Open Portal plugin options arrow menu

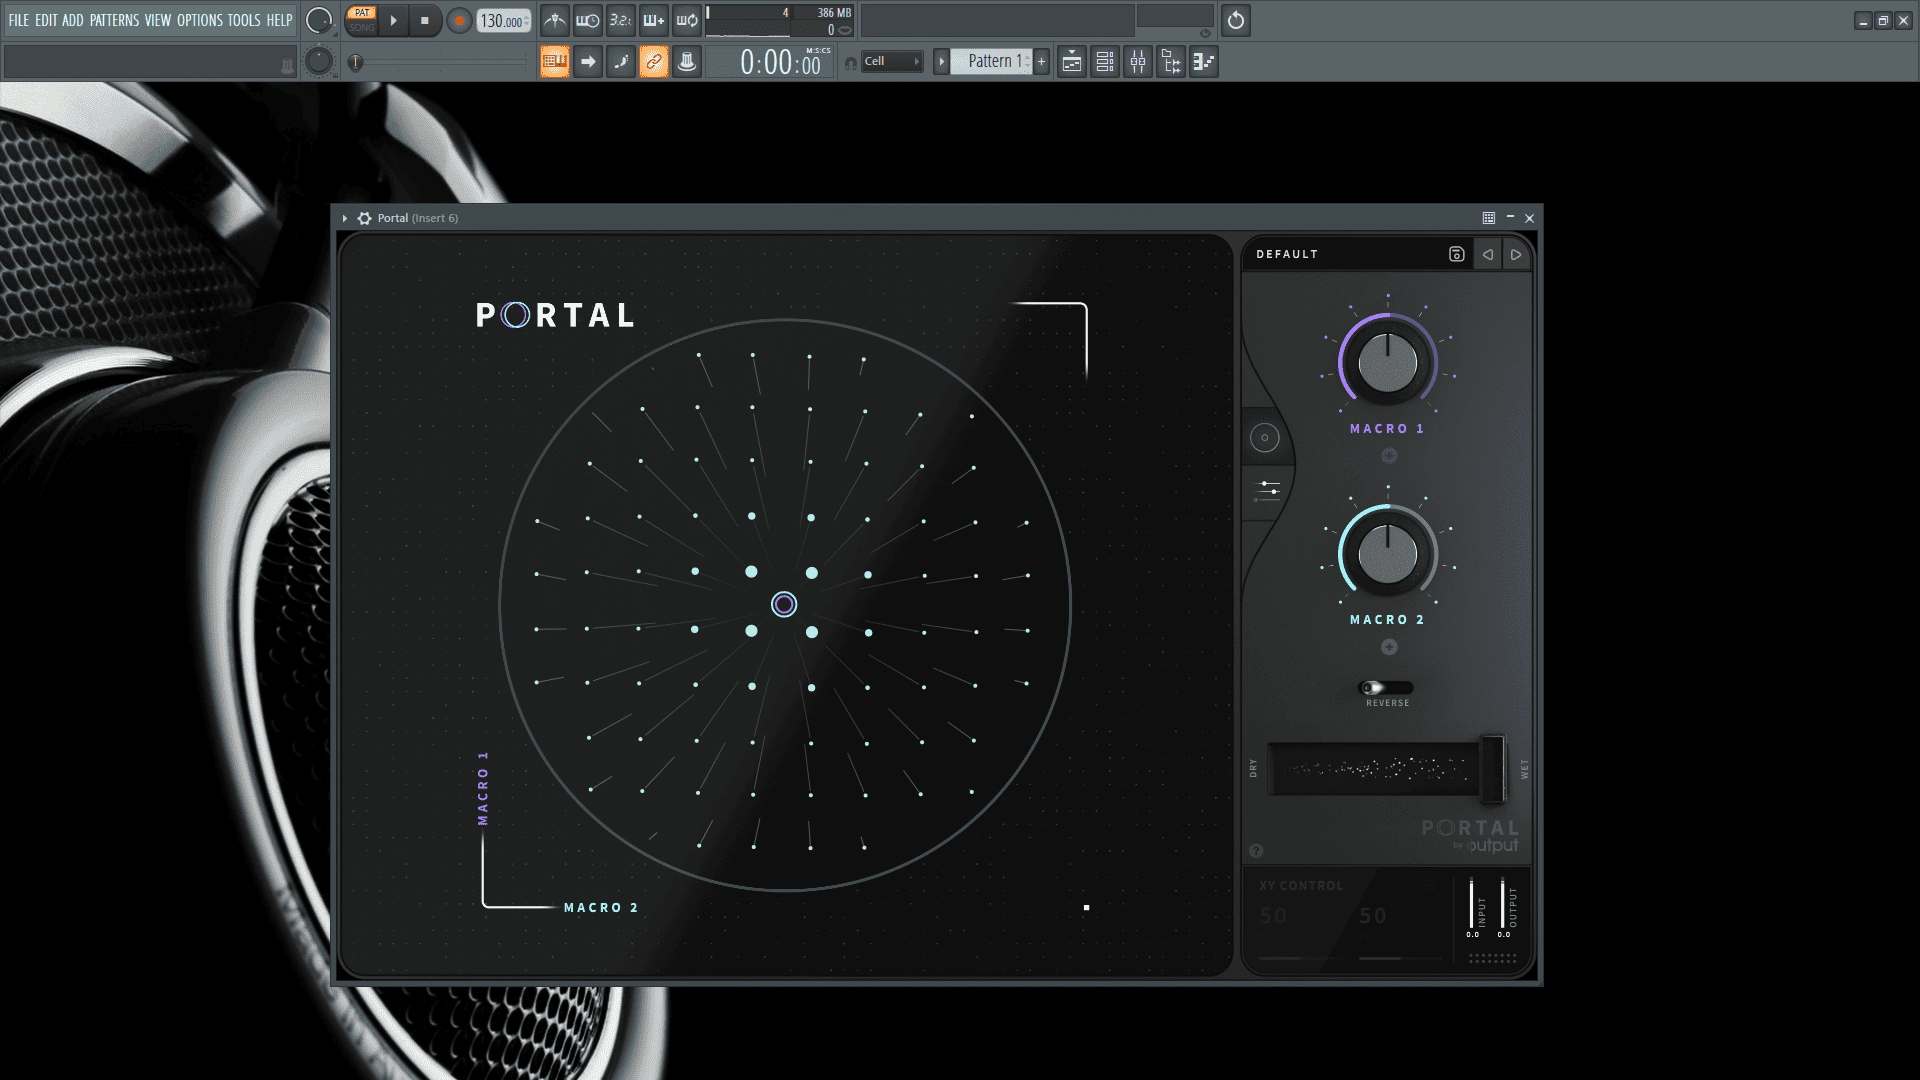pyautogui.click(x=345, y=218)
